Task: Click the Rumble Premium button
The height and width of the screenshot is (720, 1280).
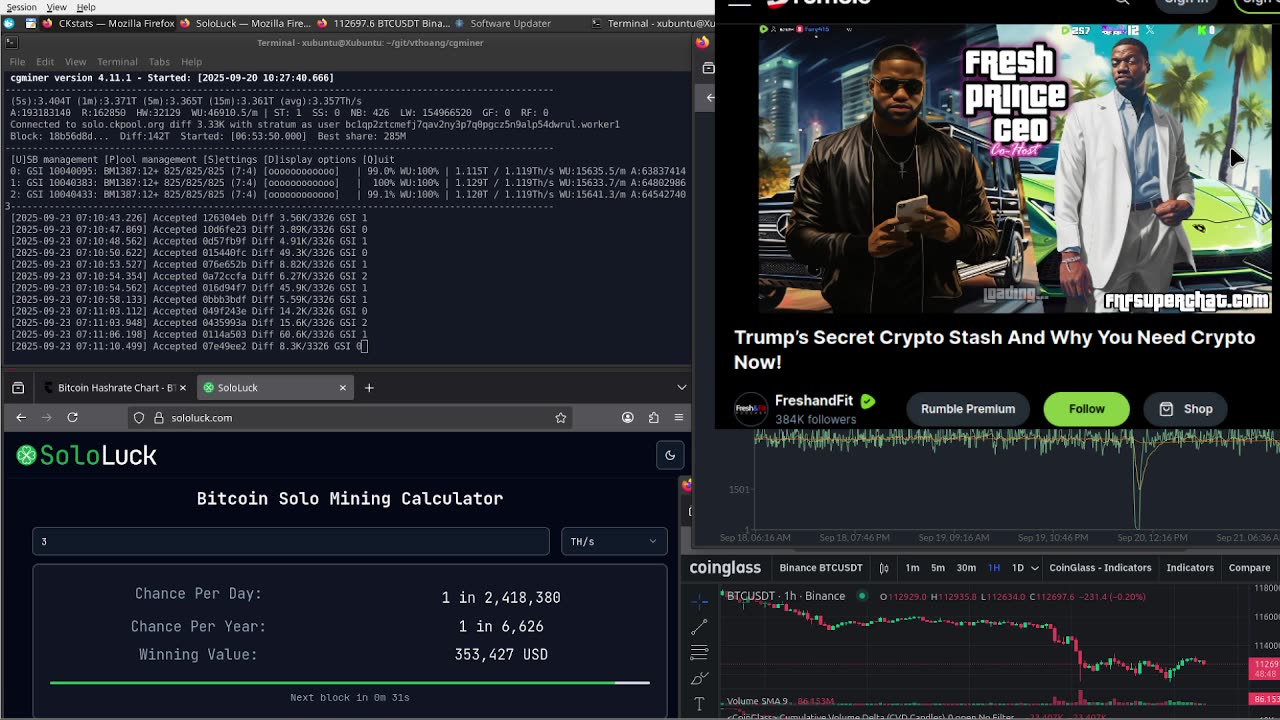Action: point(968,409)
